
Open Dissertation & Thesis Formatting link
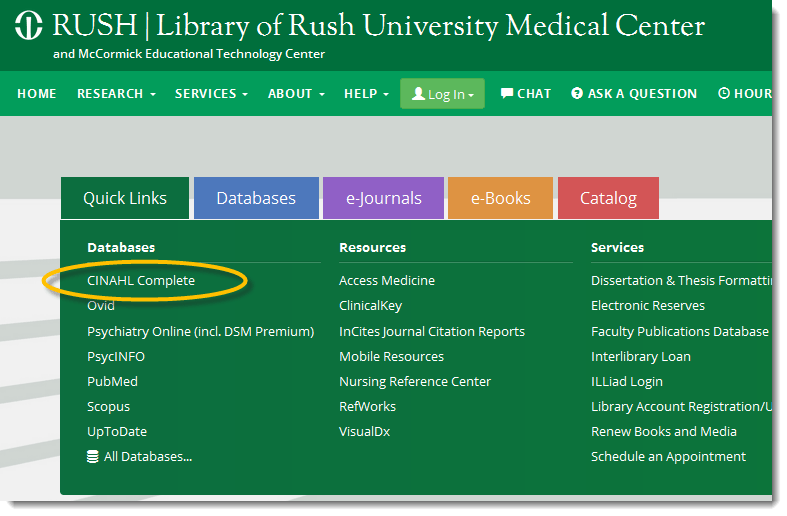pos(681,281)
